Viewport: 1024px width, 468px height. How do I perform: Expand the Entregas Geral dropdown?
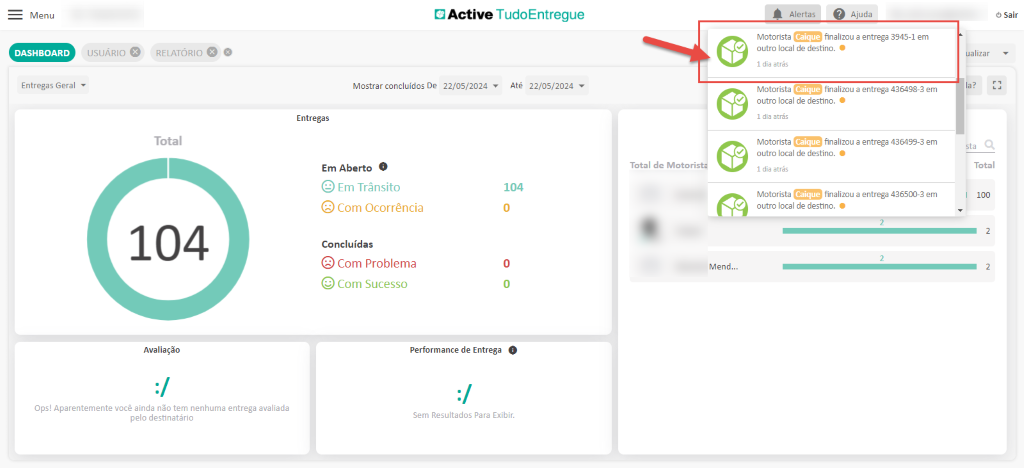point(53,85)
